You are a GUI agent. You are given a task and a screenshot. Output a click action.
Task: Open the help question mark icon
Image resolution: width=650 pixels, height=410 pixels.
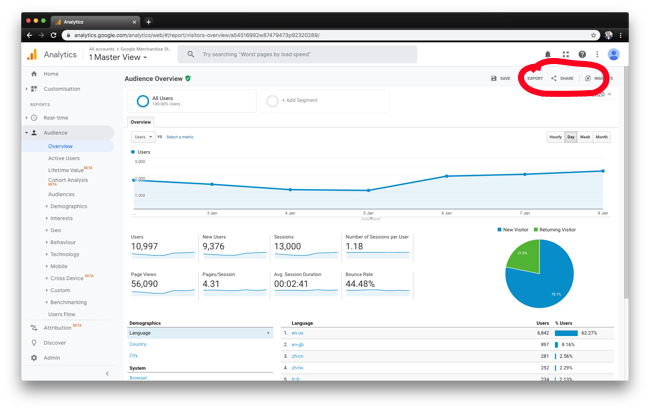coord(582,54)
